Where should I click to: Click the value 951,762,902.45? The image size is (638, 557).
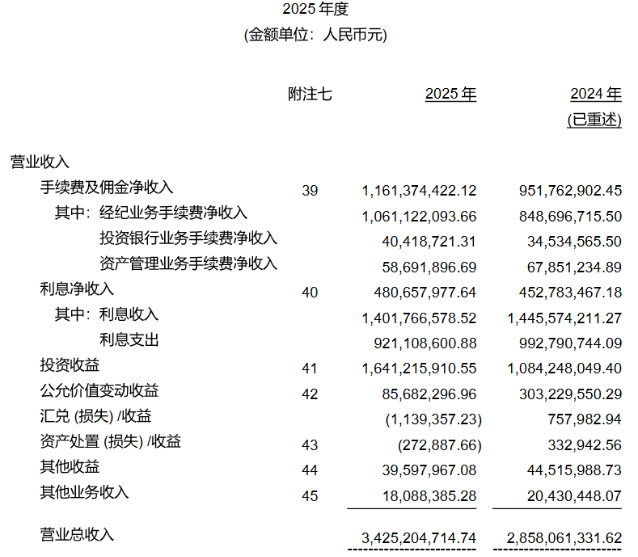[570, 190]
